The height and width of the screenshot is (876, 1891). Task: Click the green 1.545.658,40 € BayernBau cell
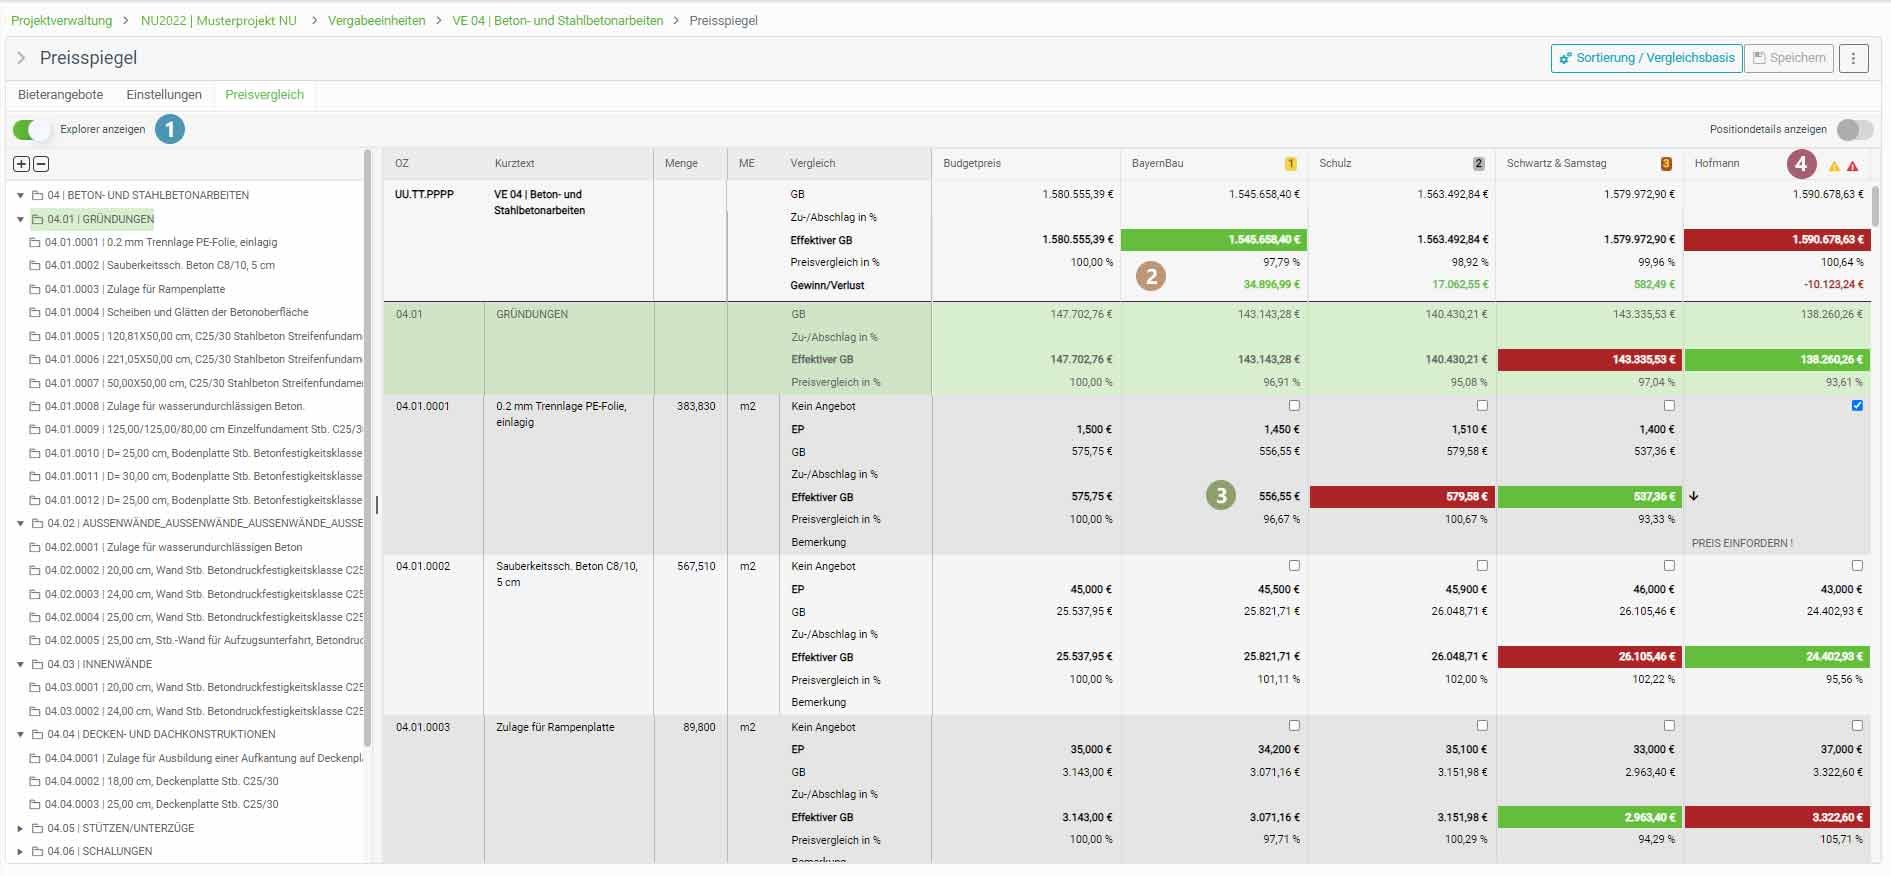coord(1214,240)
